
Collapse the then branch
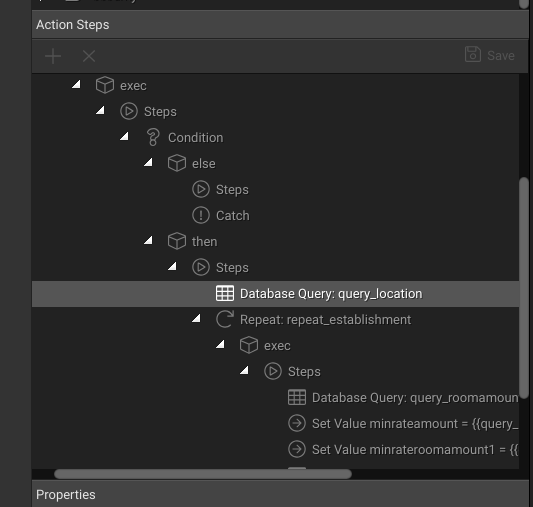pos(148,240)
